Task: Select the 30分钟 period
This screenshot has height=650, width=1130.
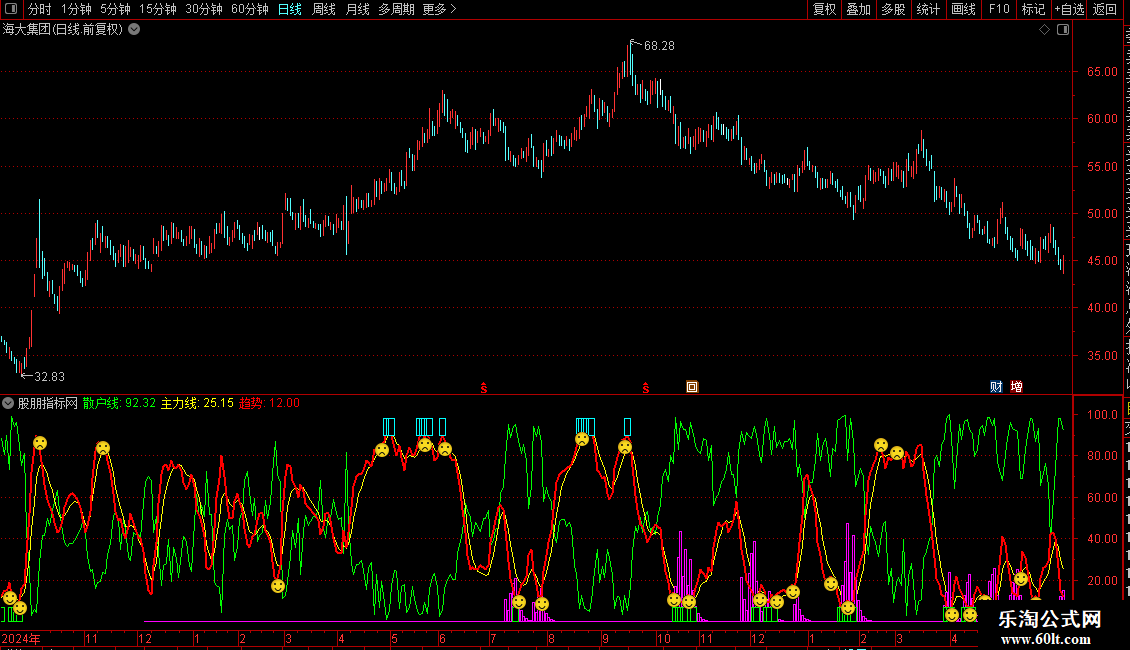Action: pos(204,9)
